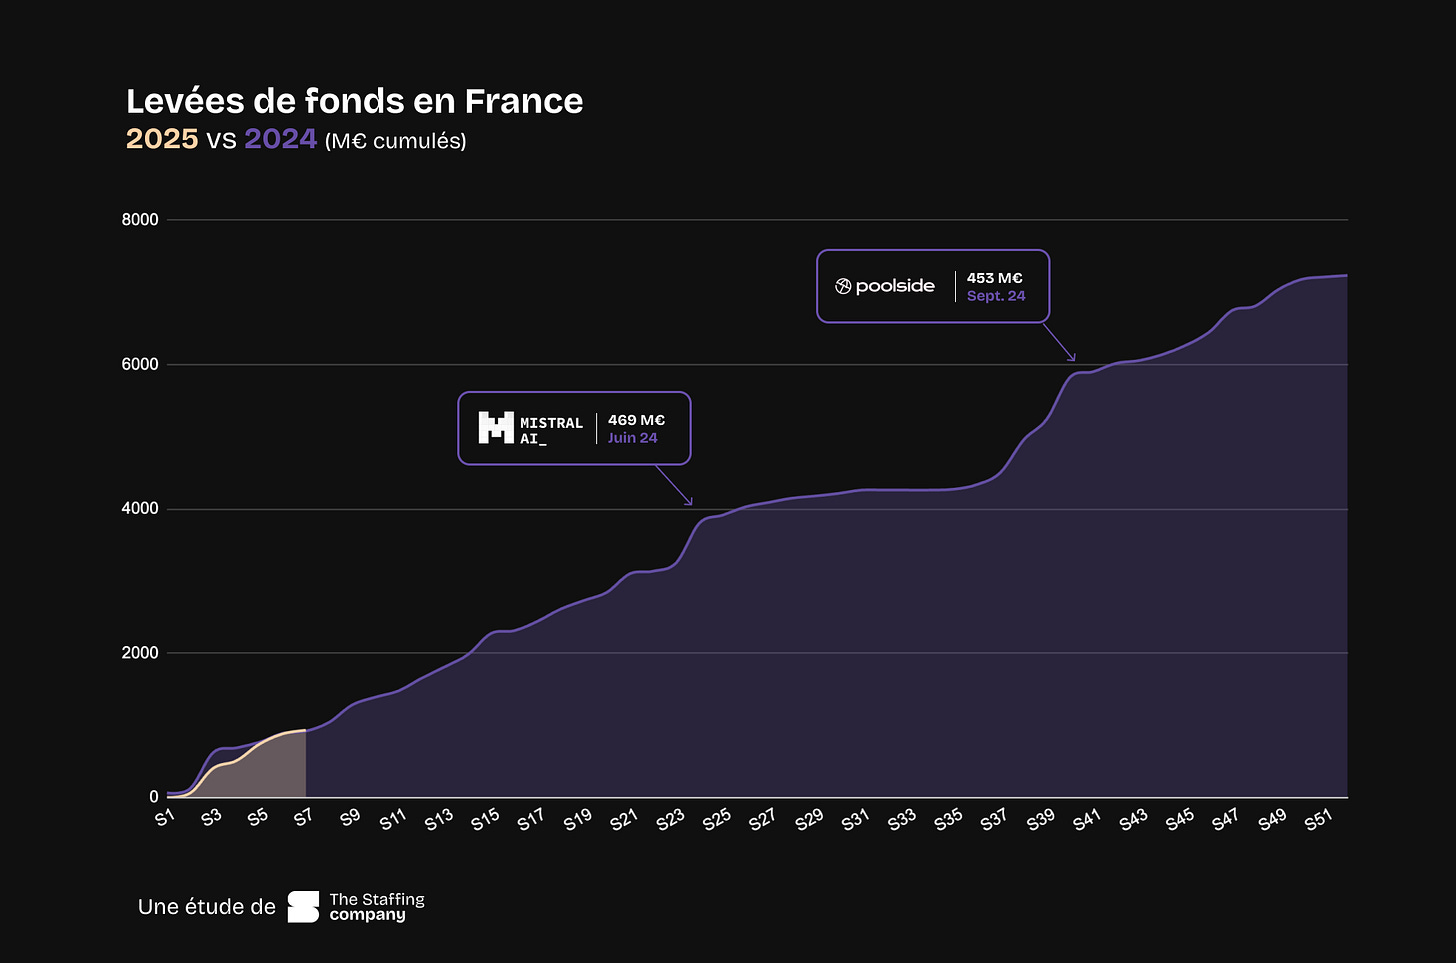Viewport: 1456px width, 963px height.
Task: Click the poolside logo icon
Action: pos(843,286)
